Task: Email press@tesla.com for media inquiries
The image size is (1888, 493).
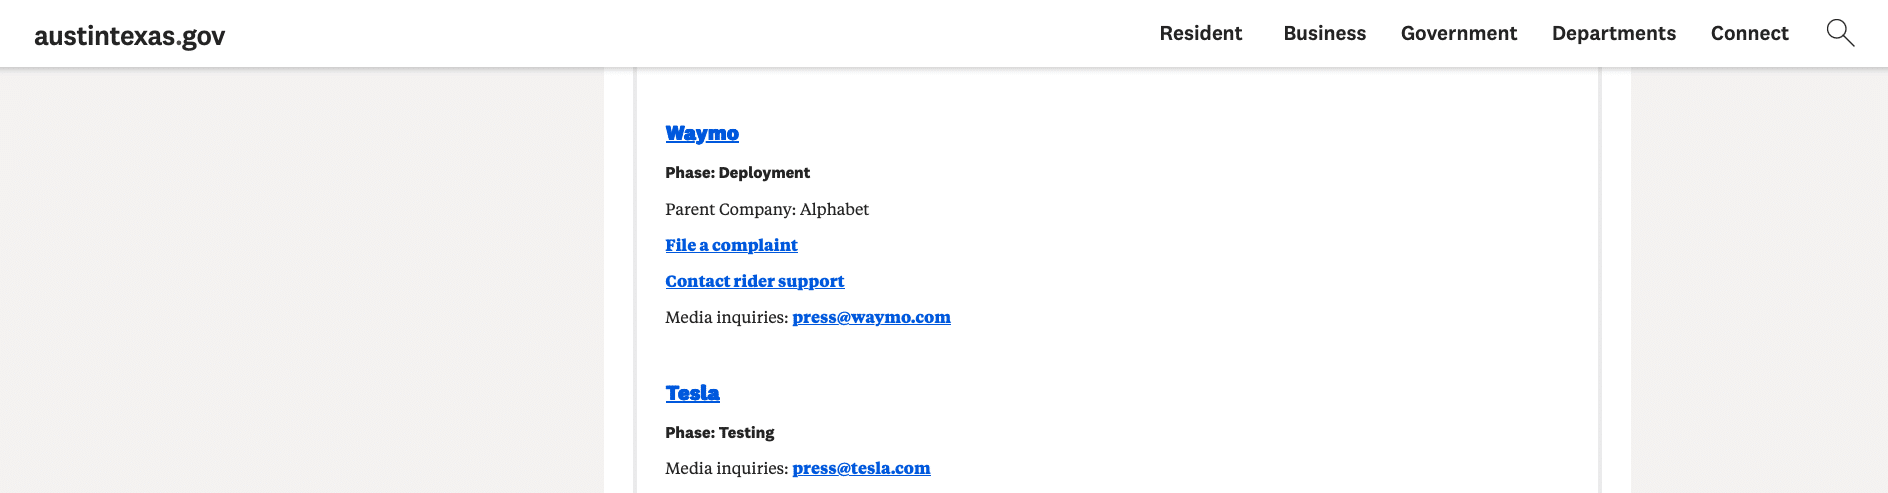Action: (x=861, y=468)
